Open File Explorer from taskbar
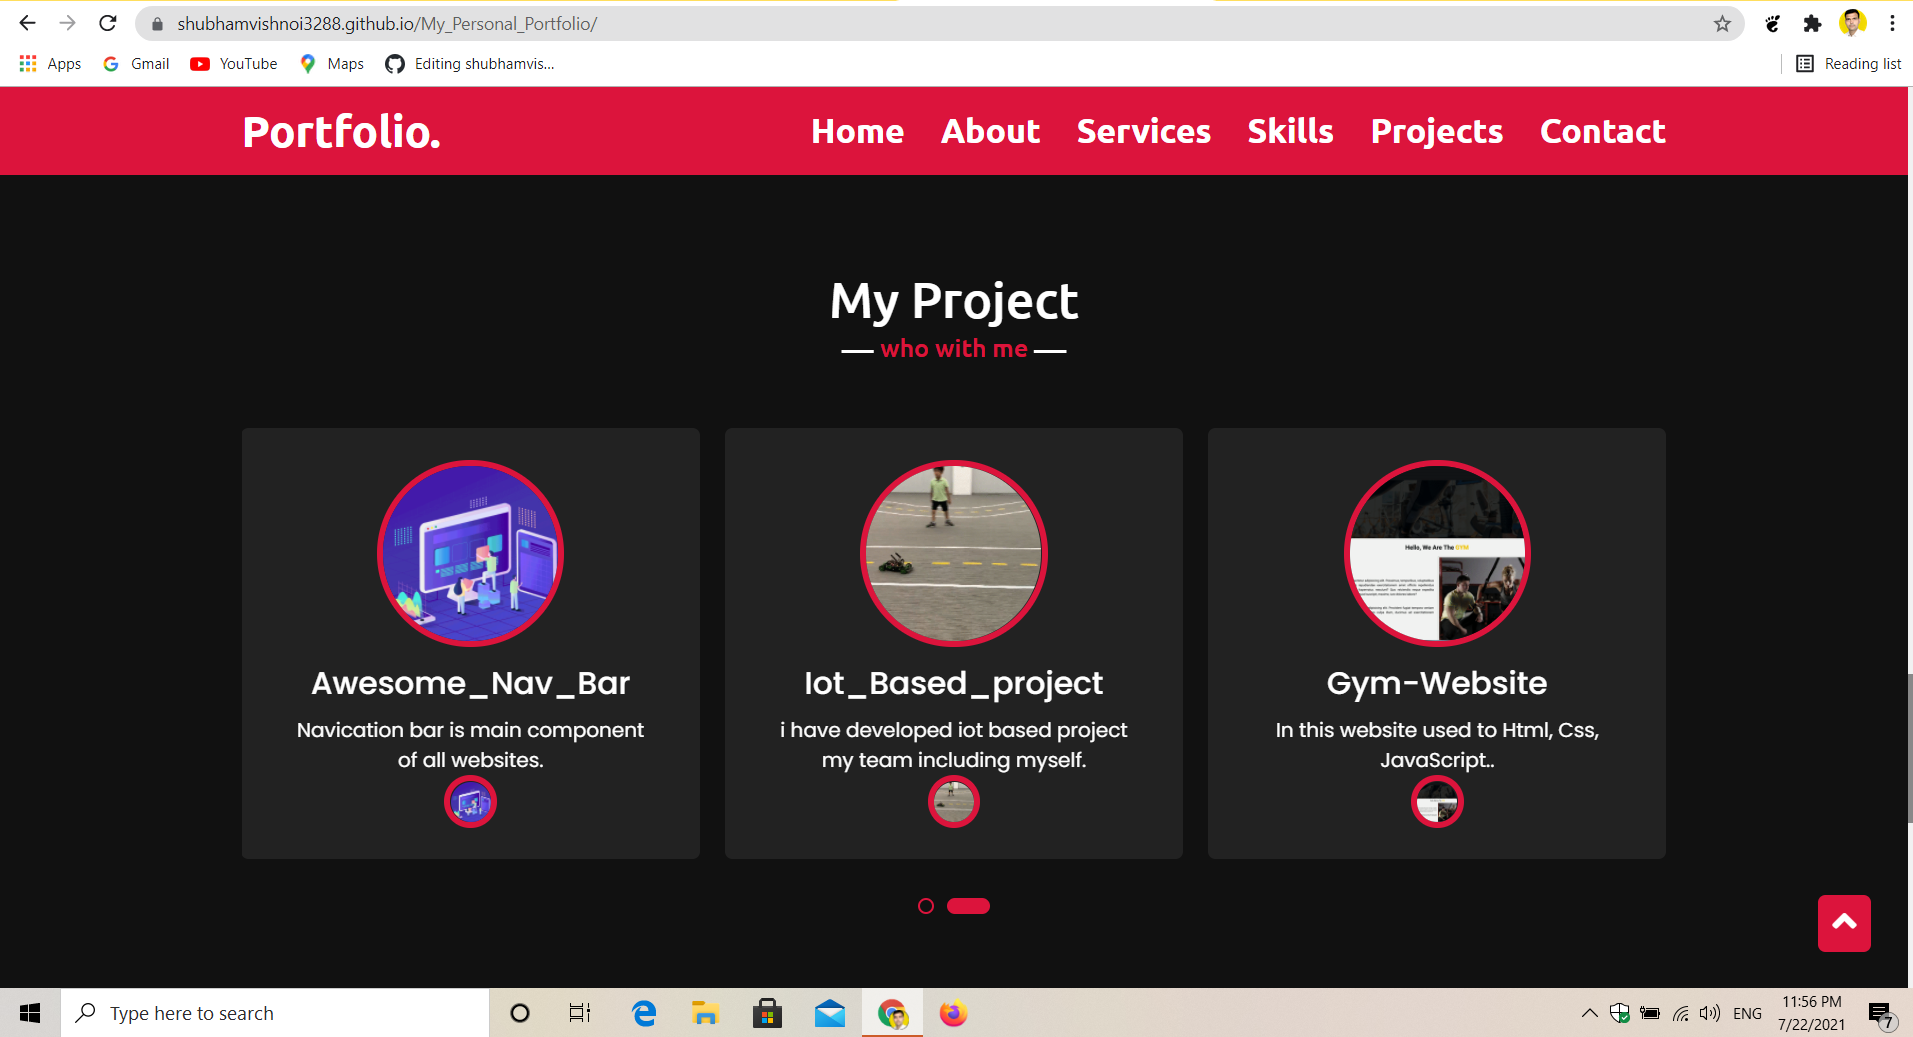The width and height of the screenshot is (1913, 1037). click(705, 1013)
